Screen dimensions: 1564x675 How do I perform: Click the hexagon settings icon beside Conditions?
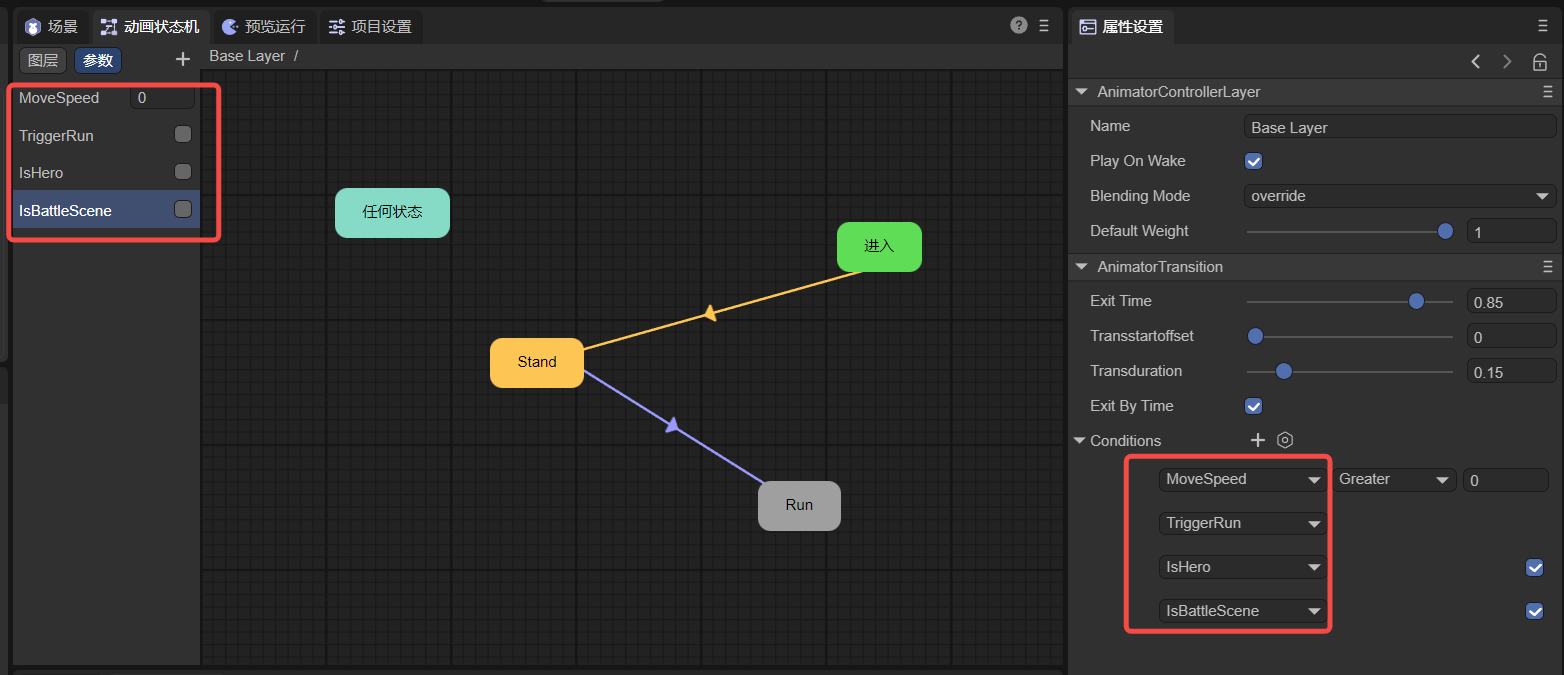(x=1286, y=440)
